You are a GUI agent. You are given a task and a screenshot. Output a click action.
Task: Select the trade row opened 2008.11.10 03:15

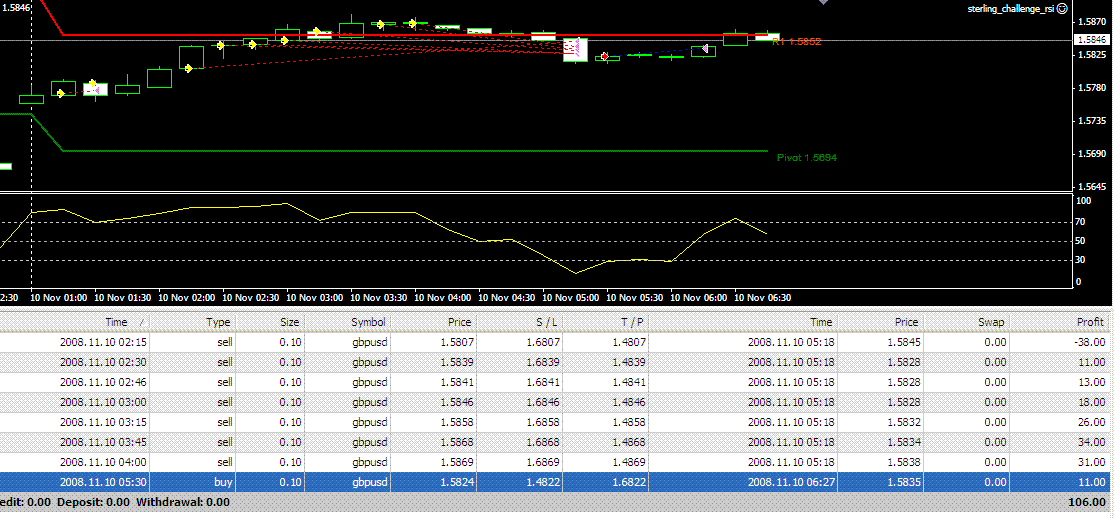pos(554,422)
